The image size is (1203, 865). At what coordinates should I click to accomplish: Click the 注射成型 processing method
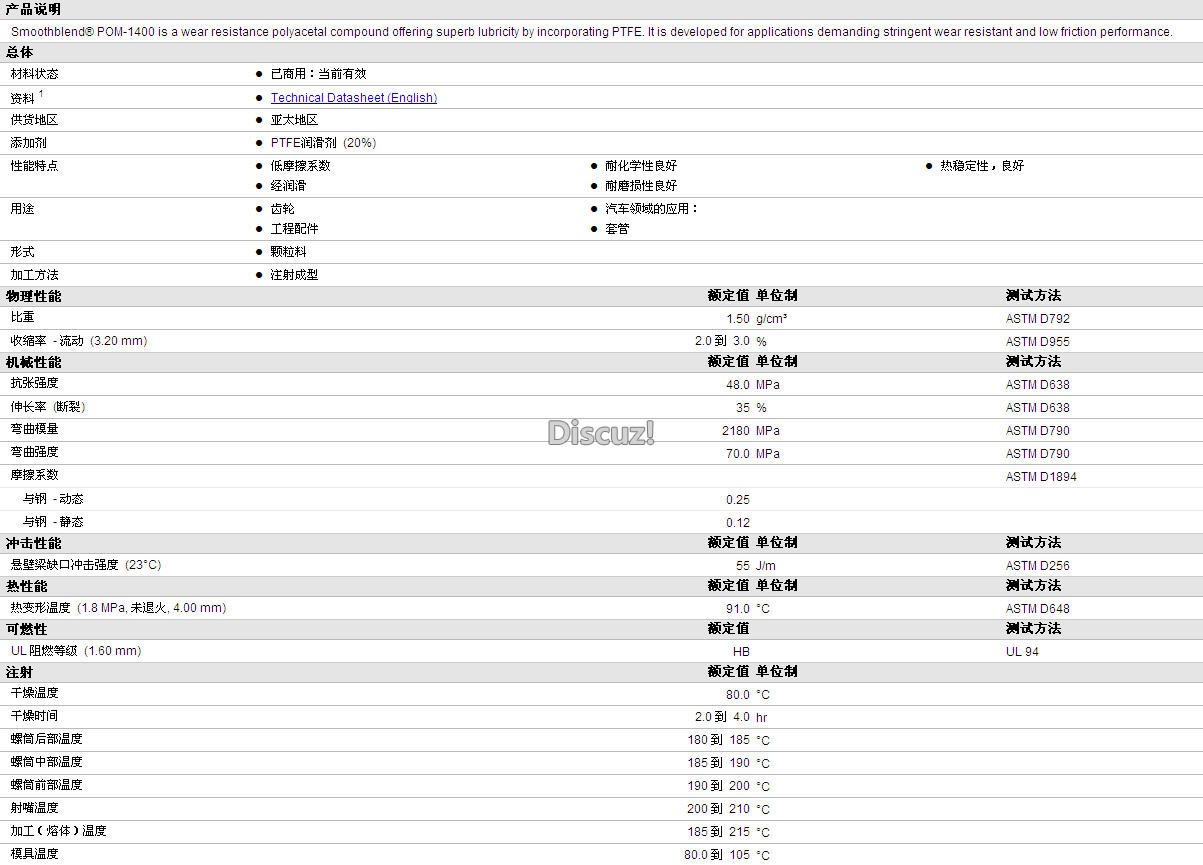(x=294, y=275)
